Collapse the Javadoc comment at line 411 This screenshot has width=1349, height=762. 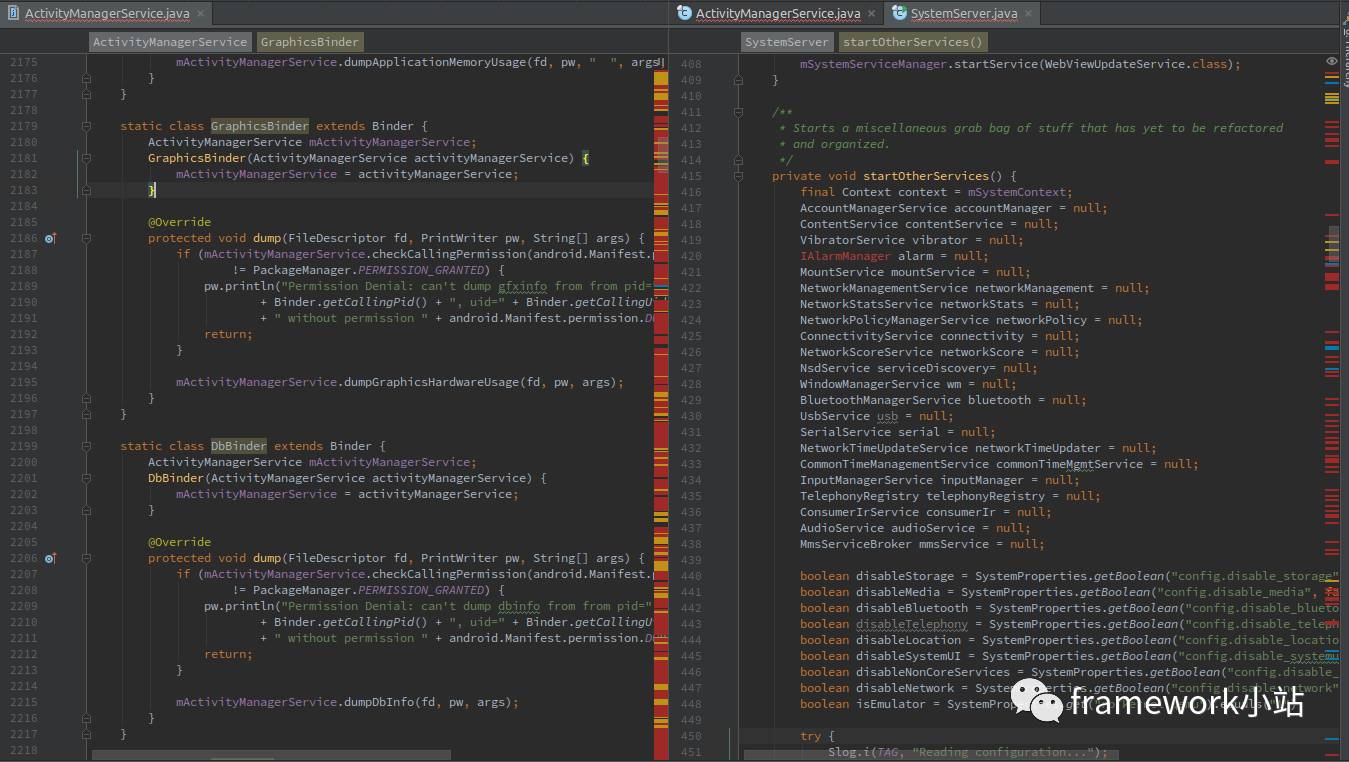739,112
